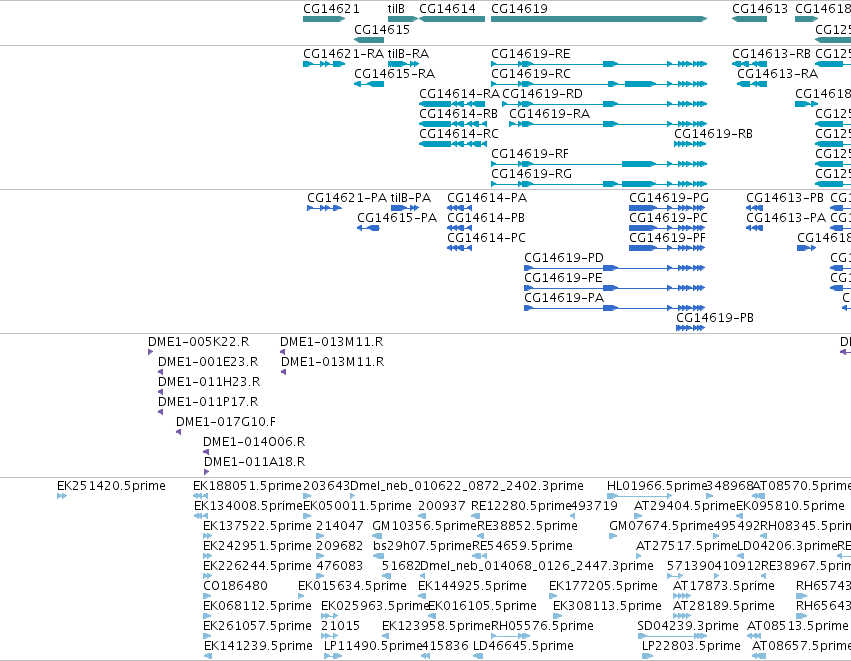This screenshot has width=851, height=661.
Task: Click transcript CG14619-RB
Action: pyautogui.click(x=690, y=144)
